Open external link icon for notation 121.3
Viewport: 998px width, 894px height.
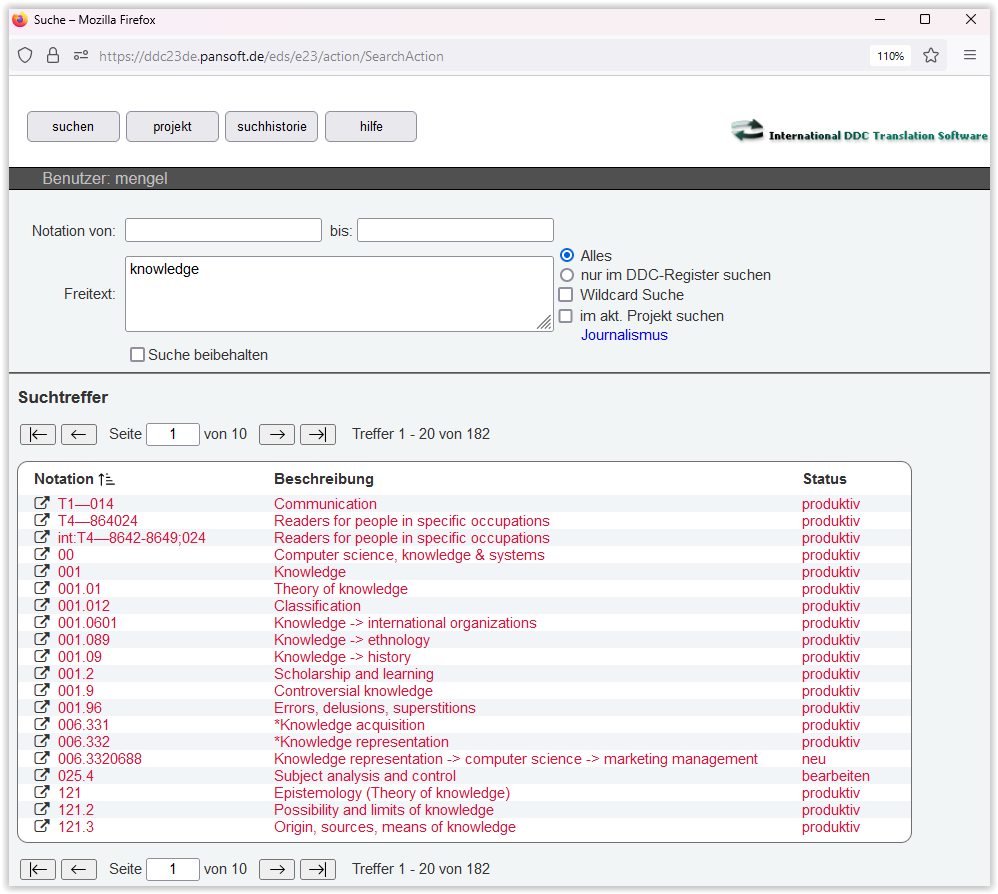pyautogui.click(x=42, y=827)
